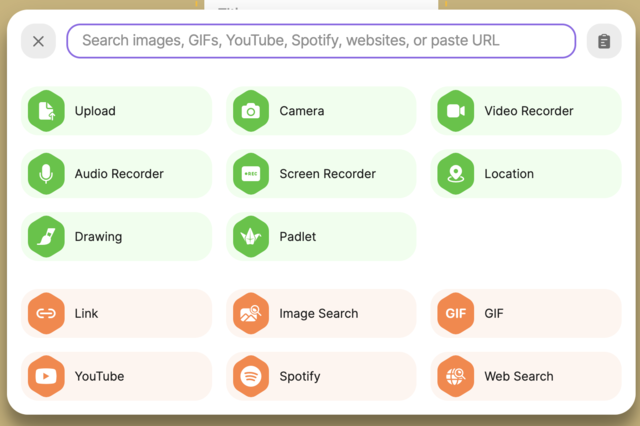
Task: Select the YouTube play icon
Action: point(46,376)
